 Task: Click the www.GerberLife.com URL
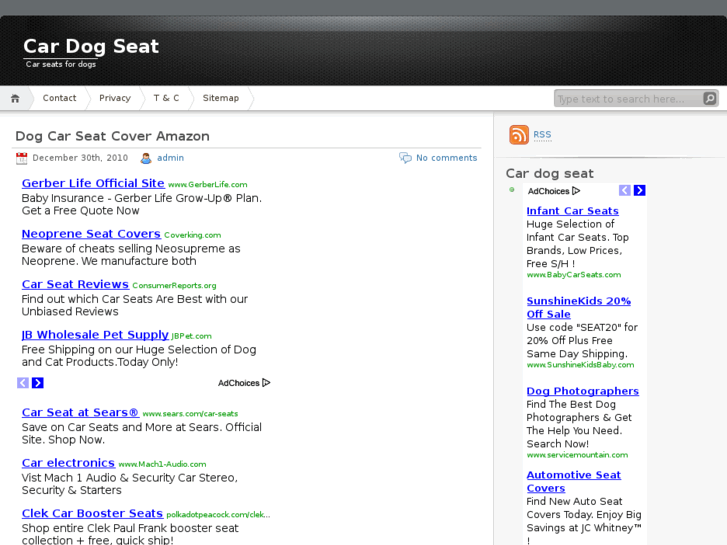tap(208, 185)
